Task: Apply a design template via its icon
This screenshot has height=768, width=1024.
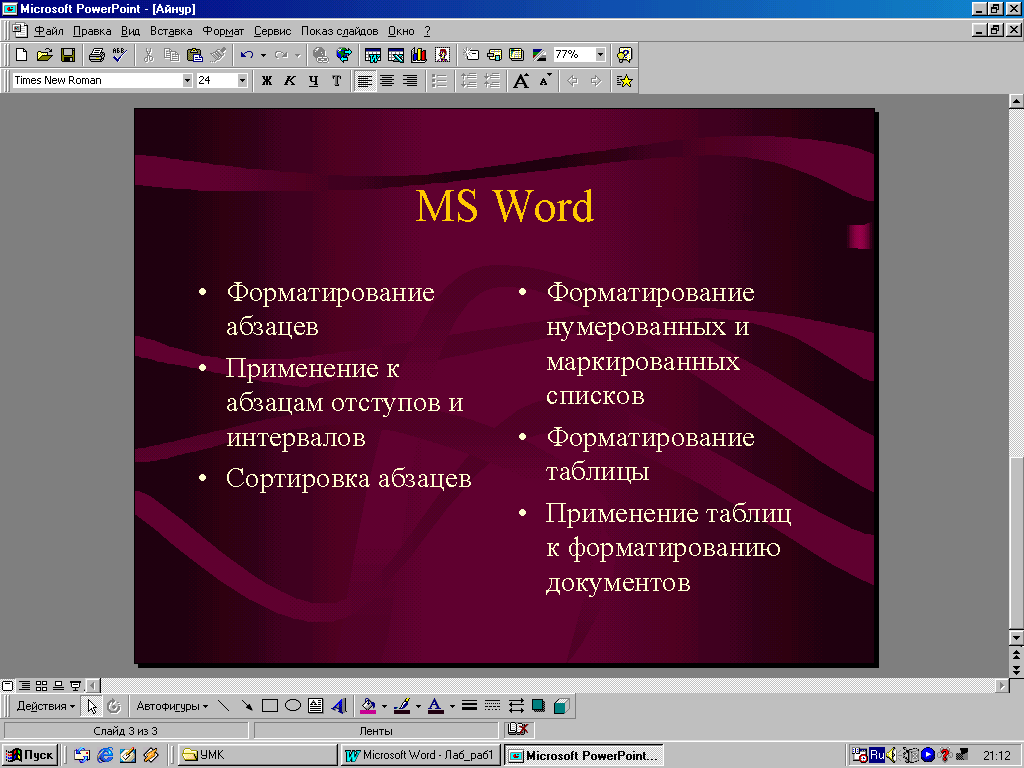Action: [x=517, y=55]
